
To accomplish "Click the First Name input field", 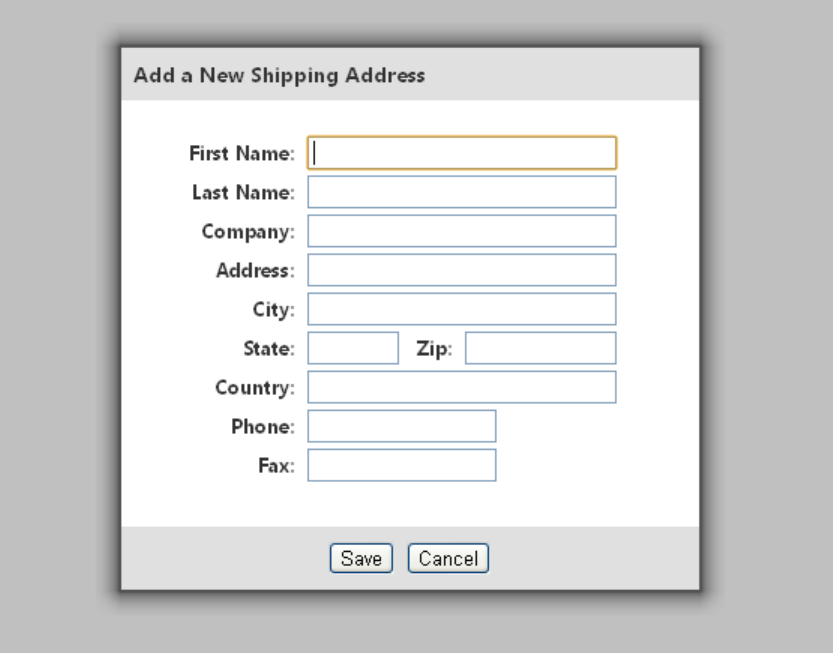I will (x=461, y=153).
